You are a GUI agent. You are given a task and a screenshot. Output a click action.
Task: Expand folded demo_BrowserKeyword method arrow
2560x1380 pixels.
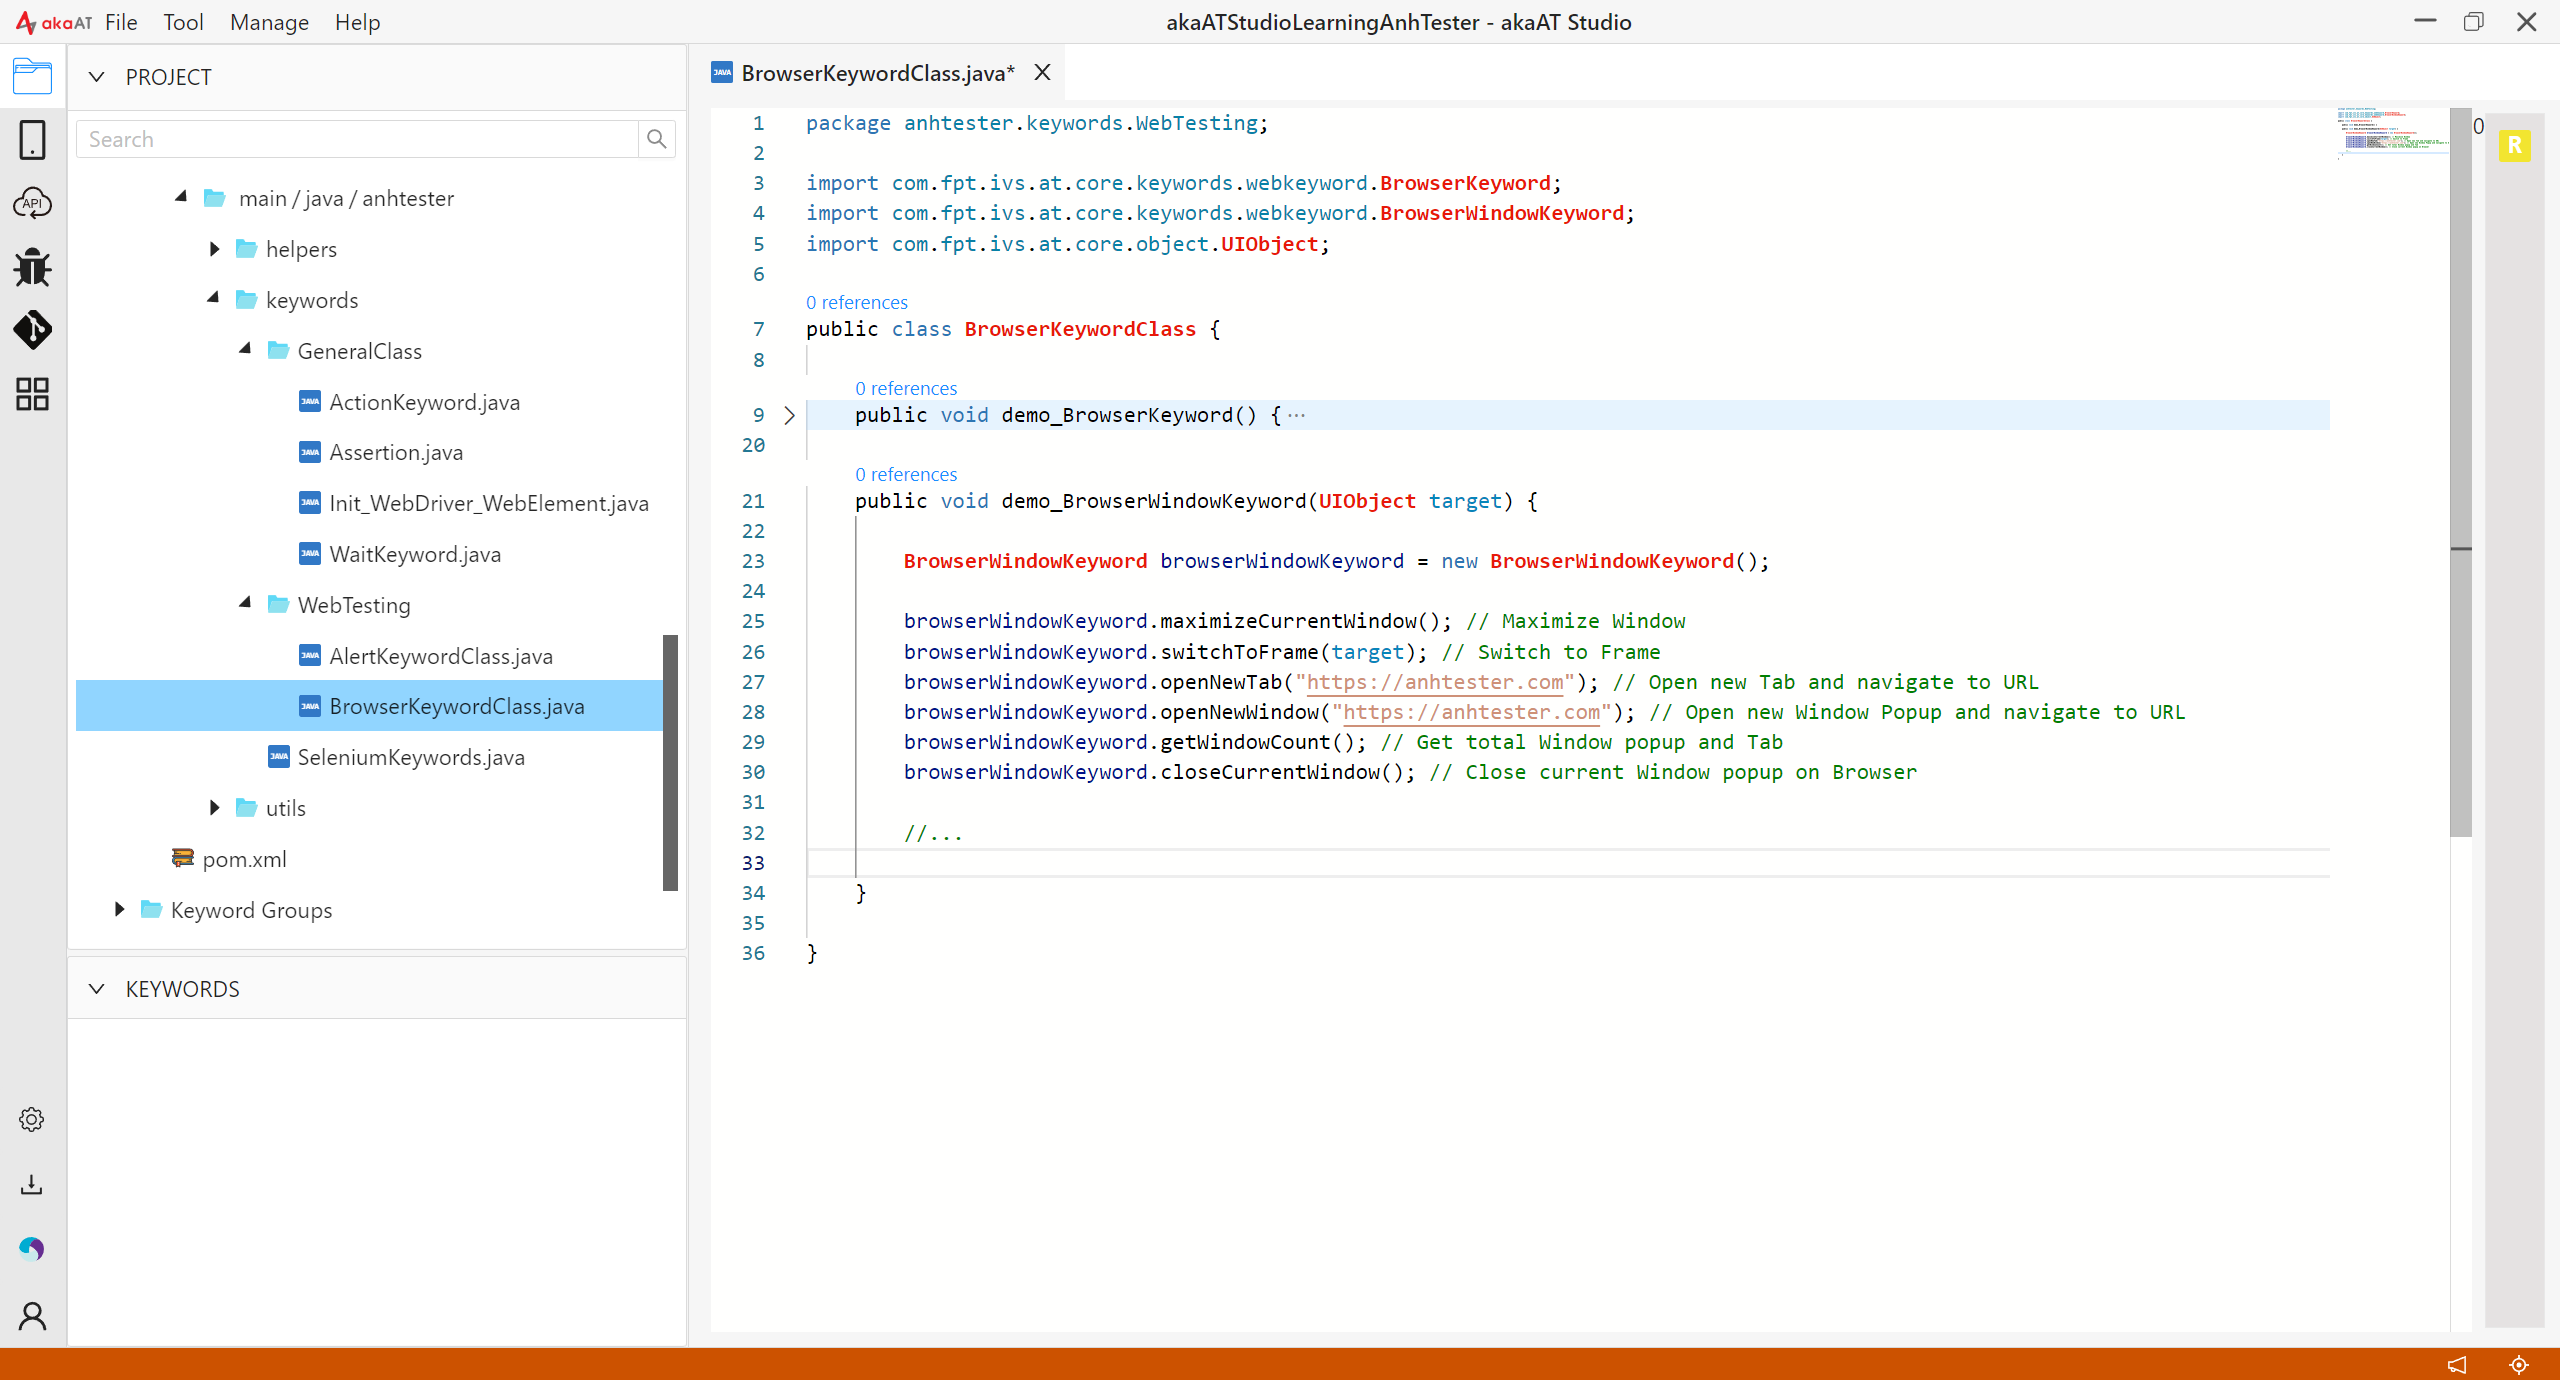click(x=789, y=415)
